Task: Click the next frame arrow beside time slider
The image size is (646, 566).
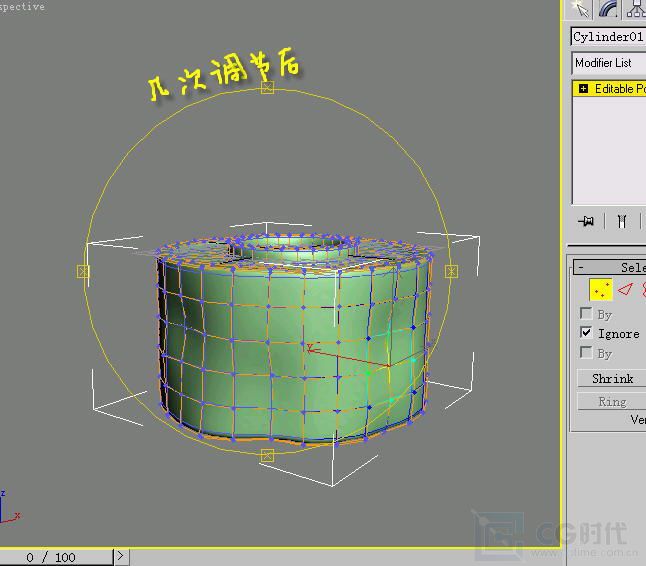Action: click(121, 557)
